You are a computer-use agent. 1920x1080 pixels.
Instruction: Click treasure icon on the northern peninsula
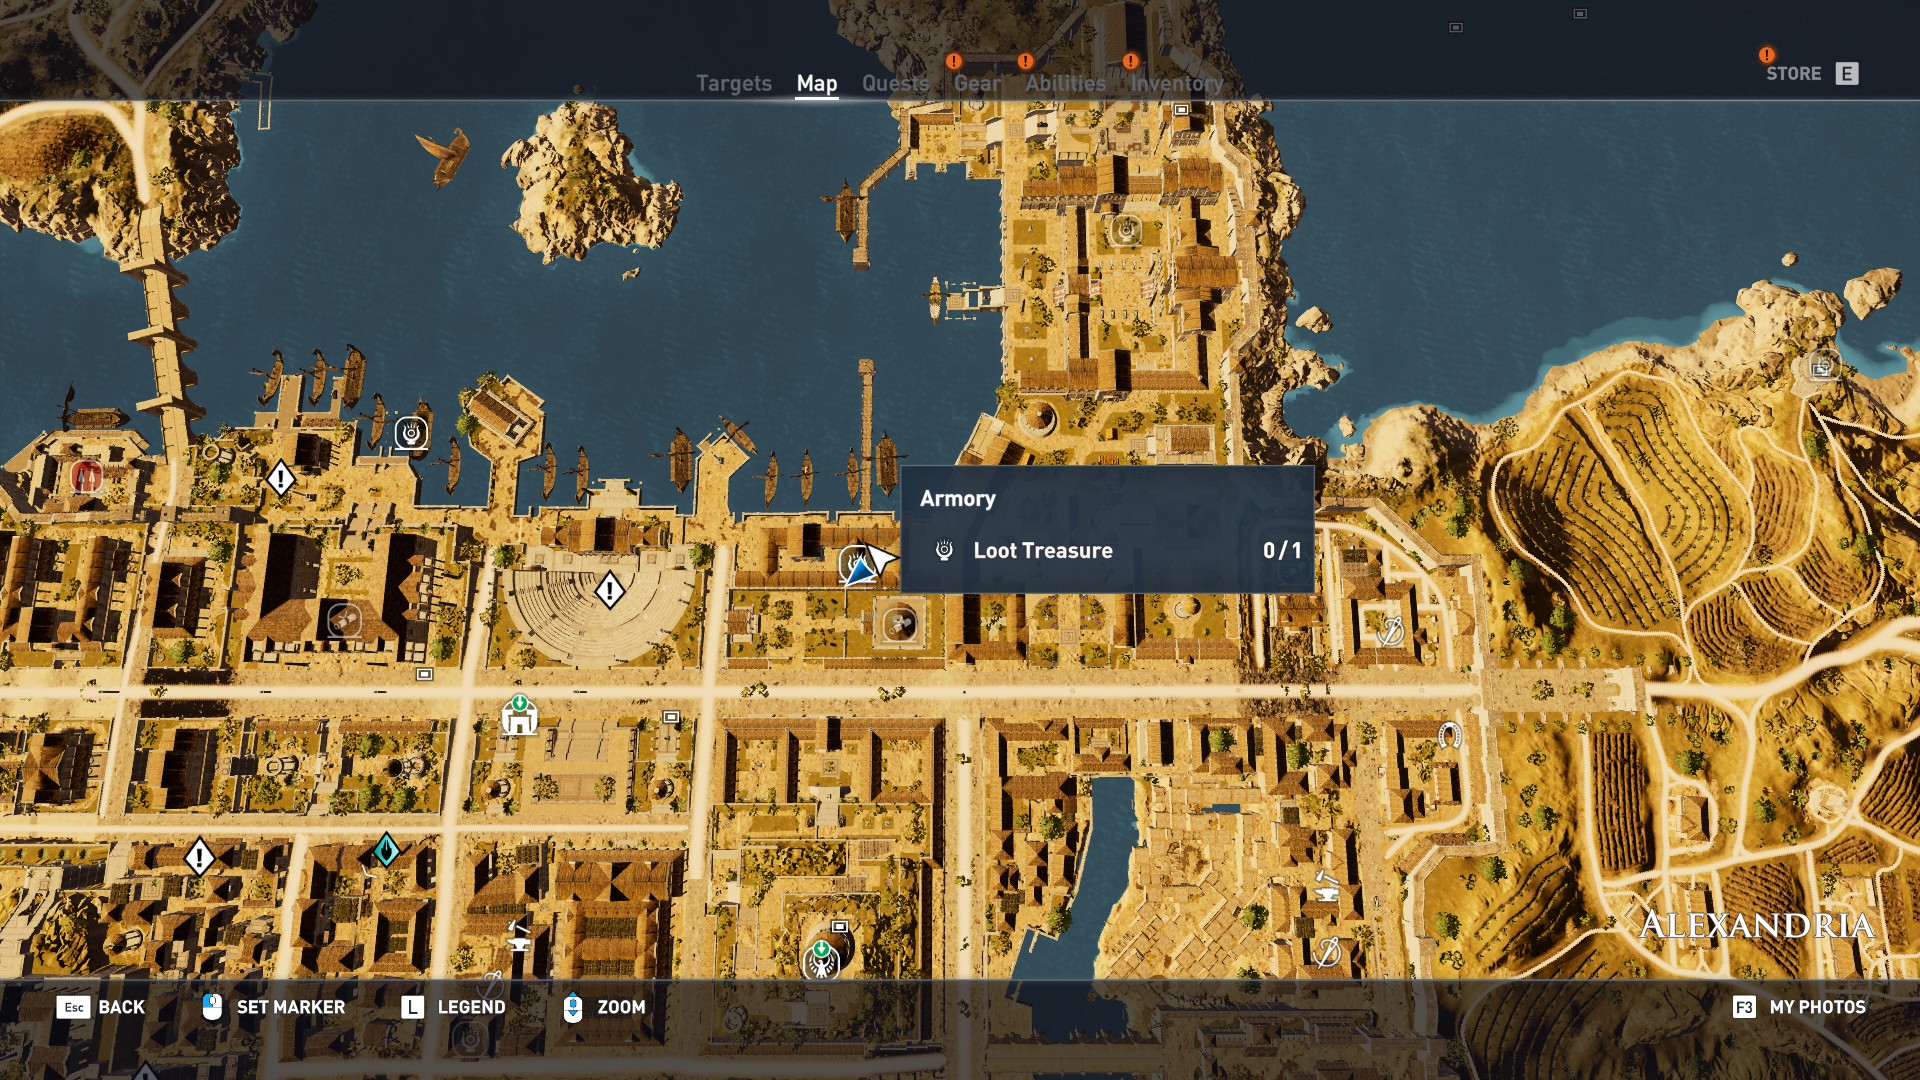1126,231
